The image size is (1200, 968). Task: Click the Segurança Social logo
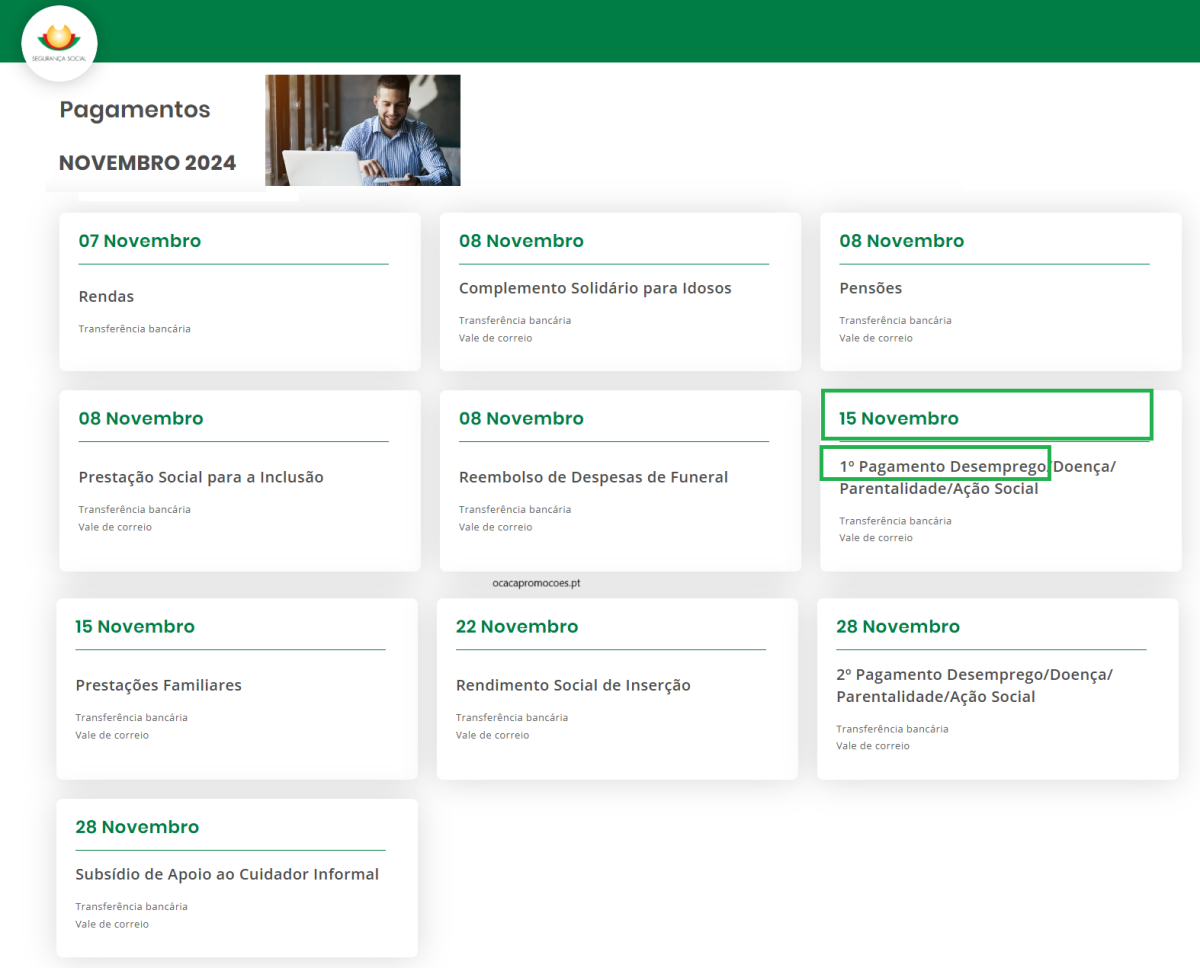(x=60, y=43)
